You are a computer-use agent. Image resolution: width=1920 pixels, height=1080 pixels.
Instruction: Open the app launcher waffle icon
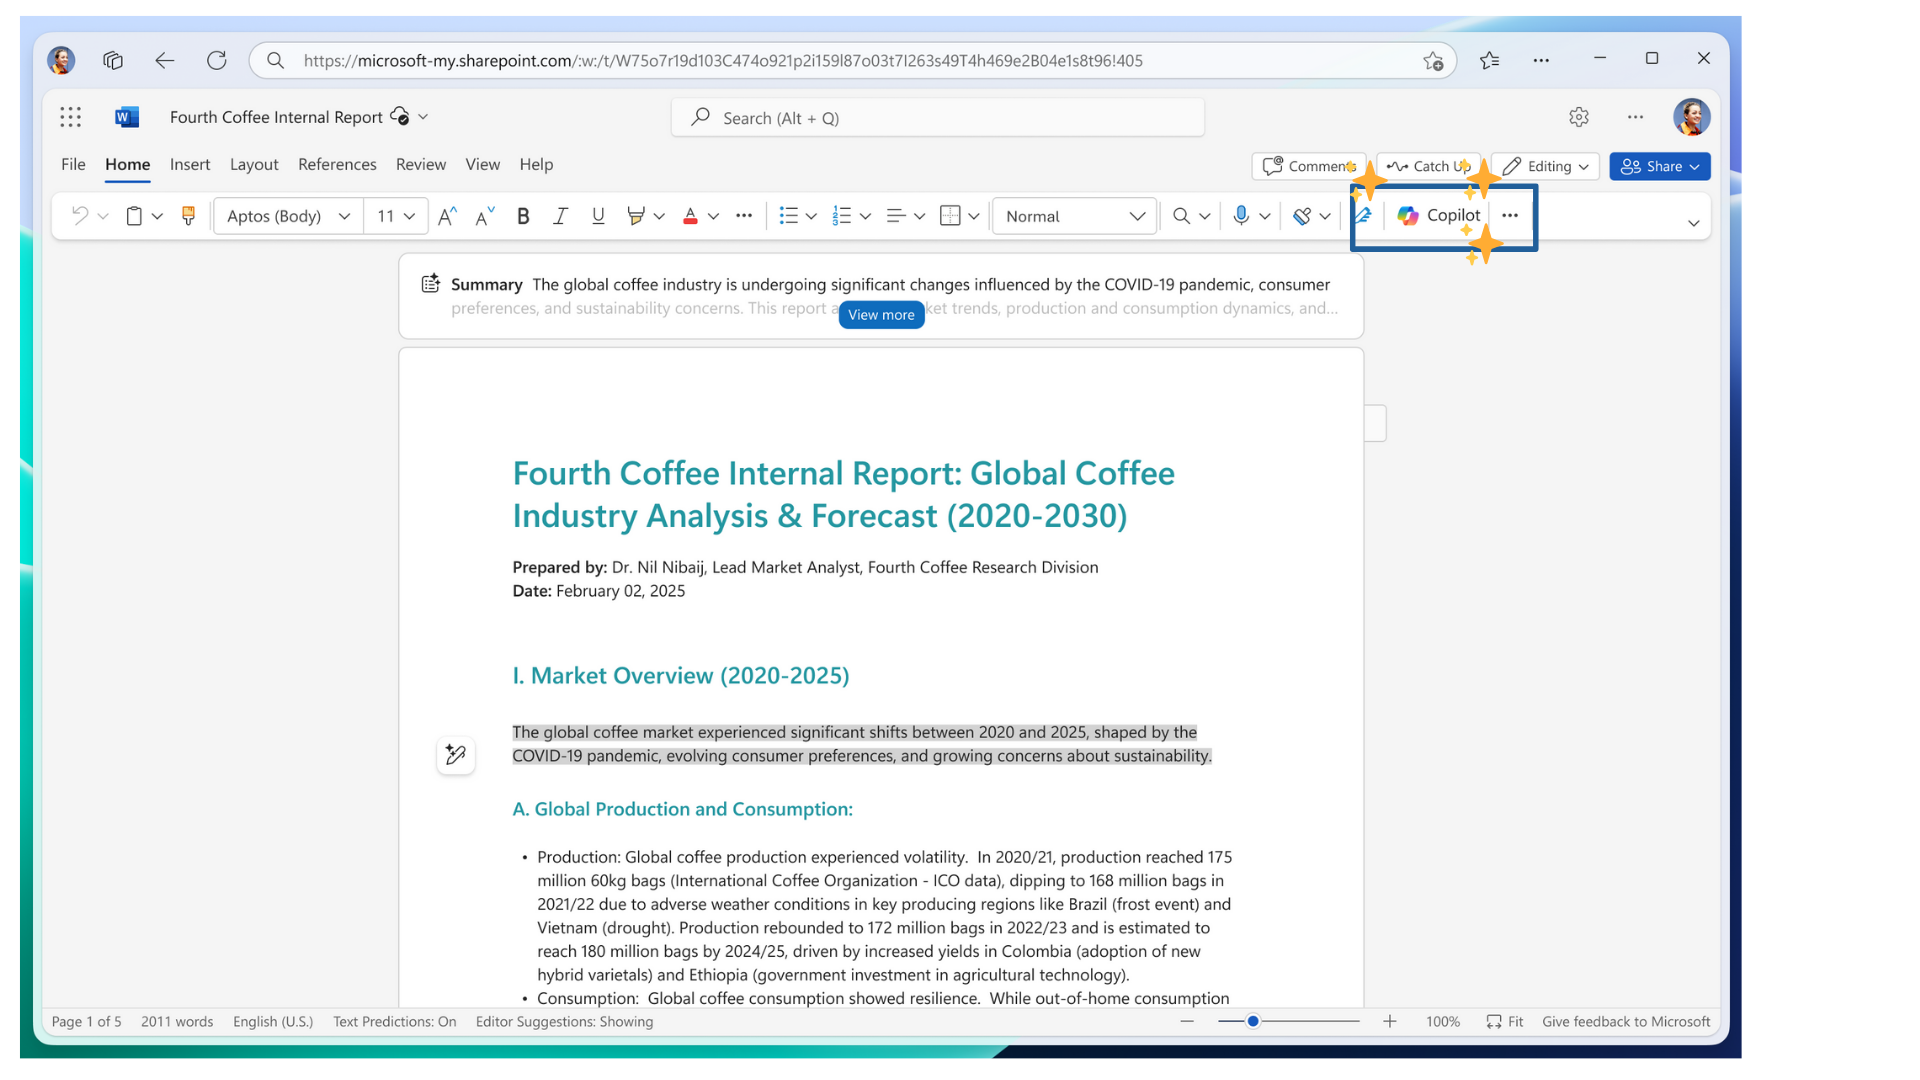(70, 117)
